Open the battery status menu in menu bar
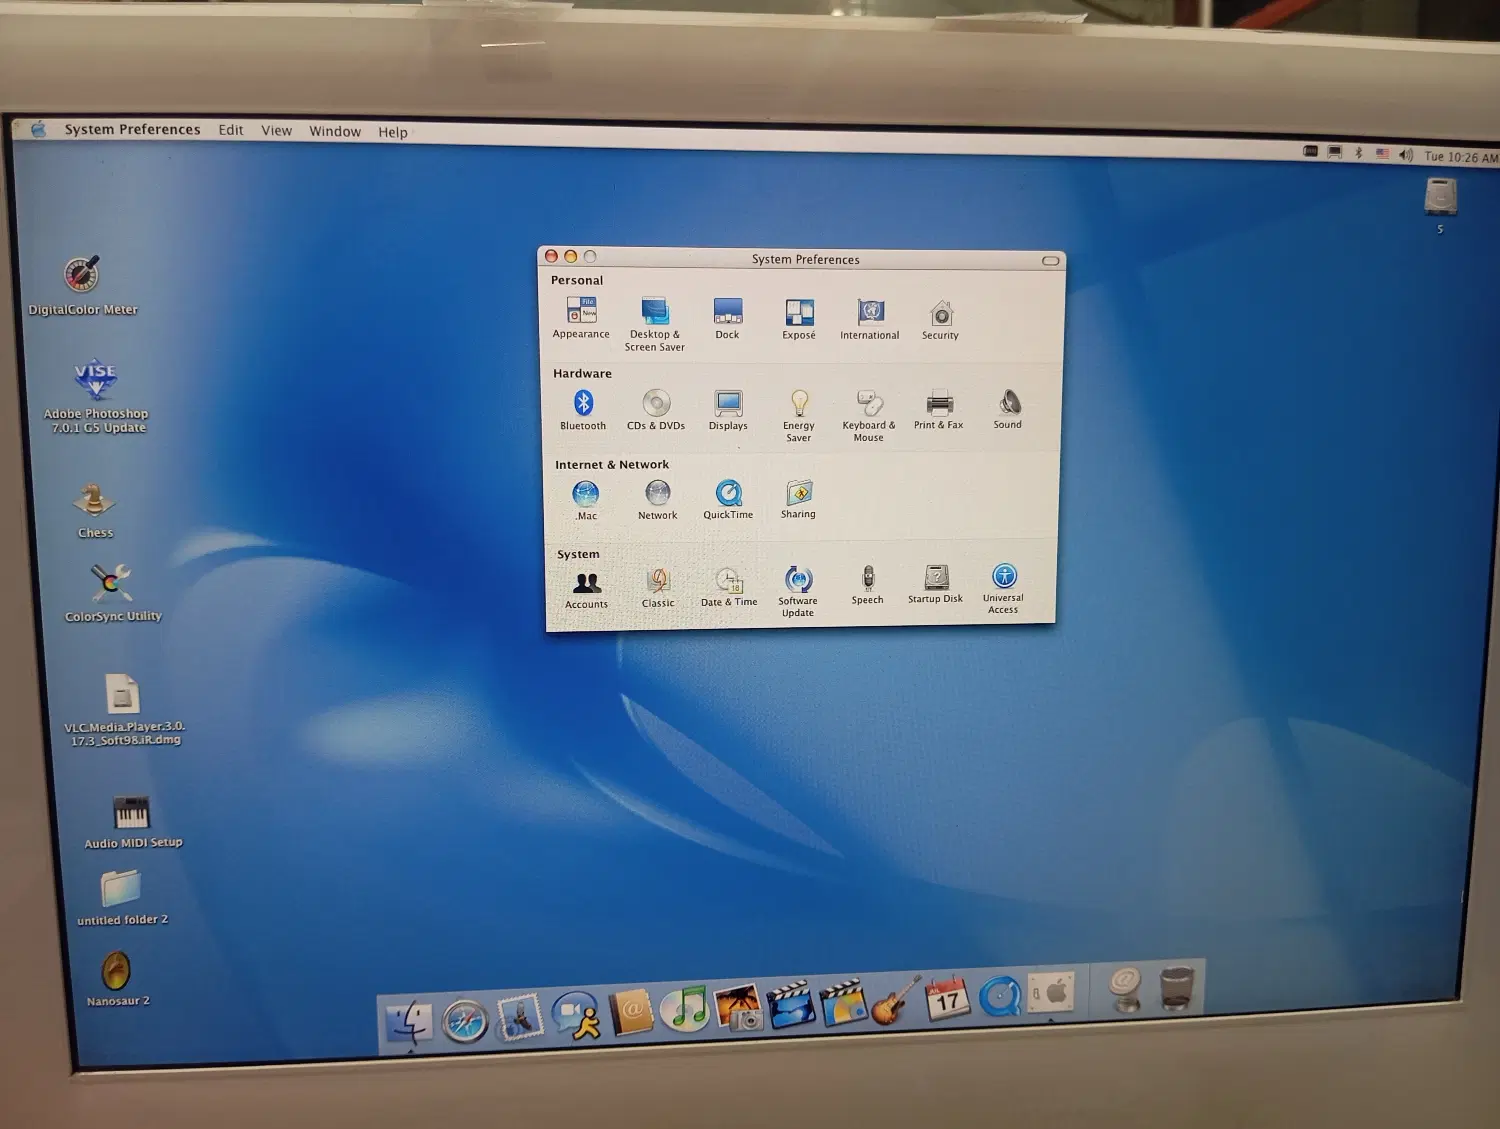 (1311, 151)
